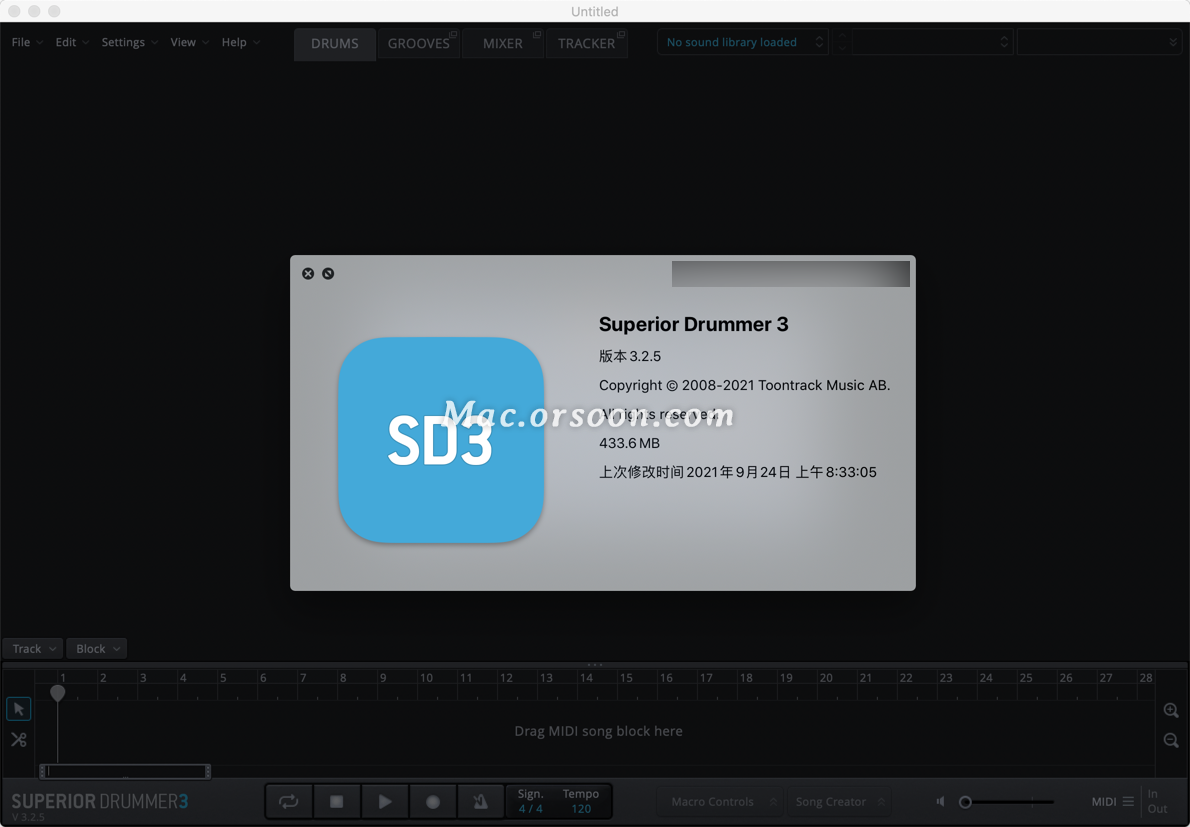This screenshot has height=827, width=1190.
Task: Detach the MIXER tab via popout icon
Action: pyautogui.click(x=537, y=35)
